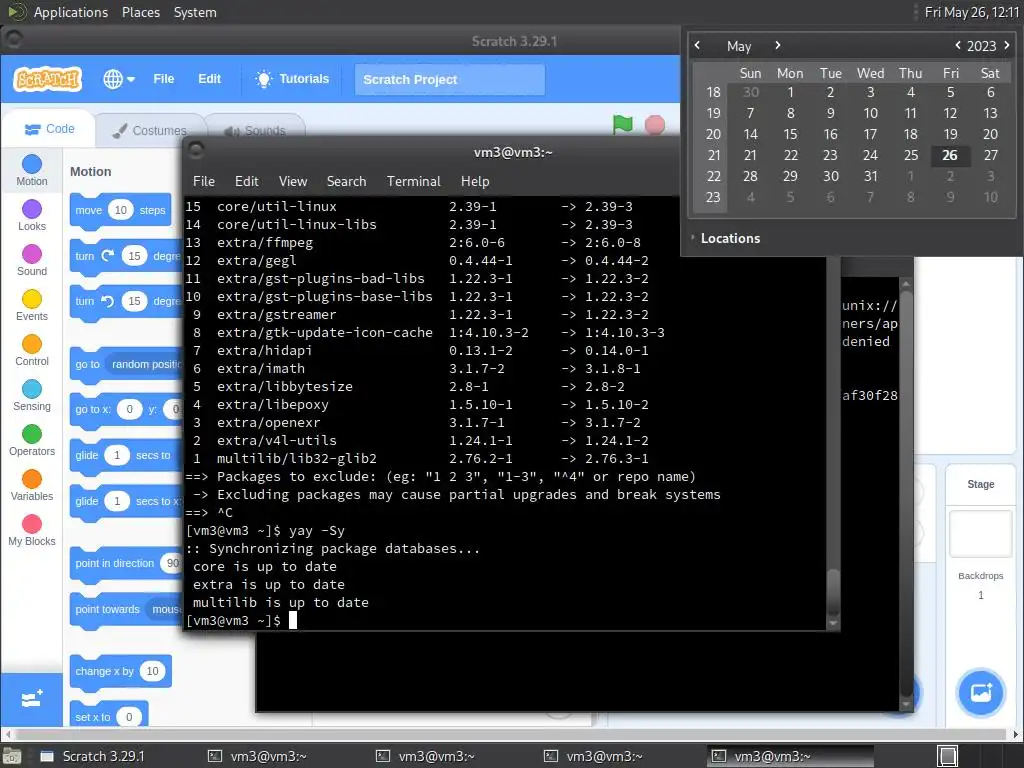
Task: Select the Sensing block category
Action: point(31,396)
